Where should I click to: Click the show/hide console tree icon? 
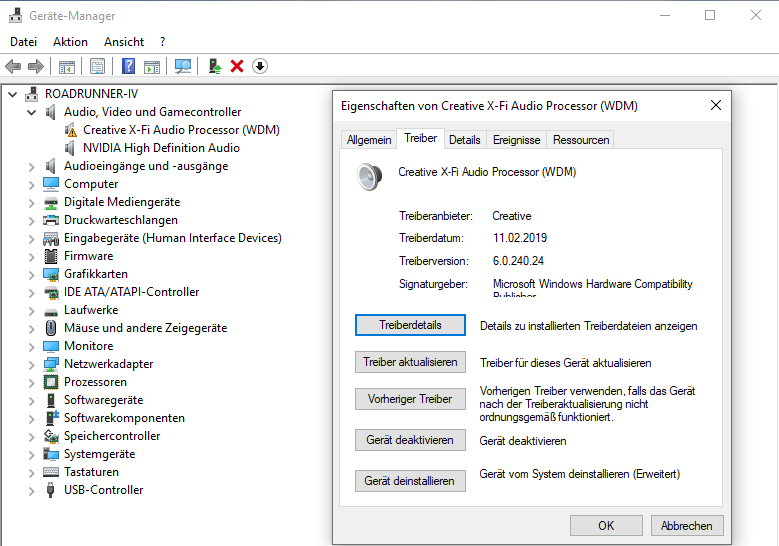tap(67, 66)
